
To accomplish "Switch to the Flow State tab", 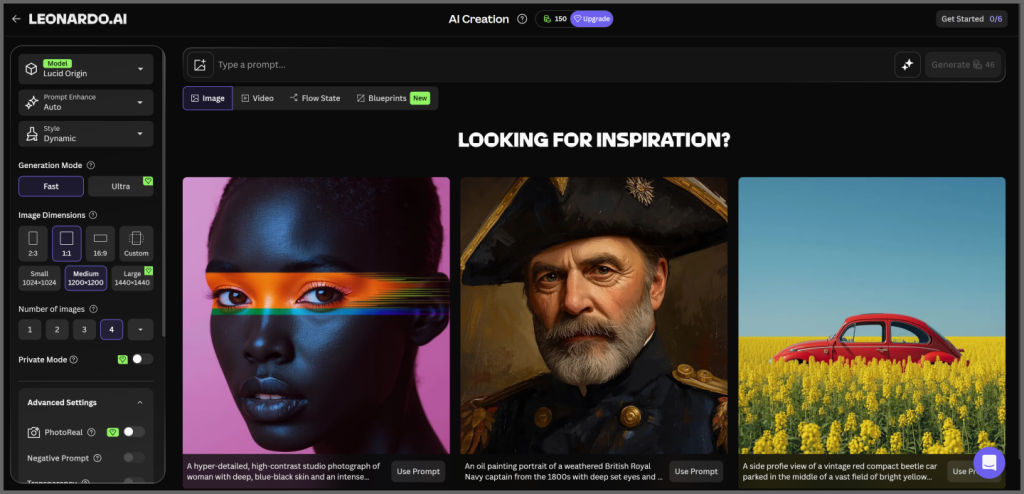I will click(315, 98).
